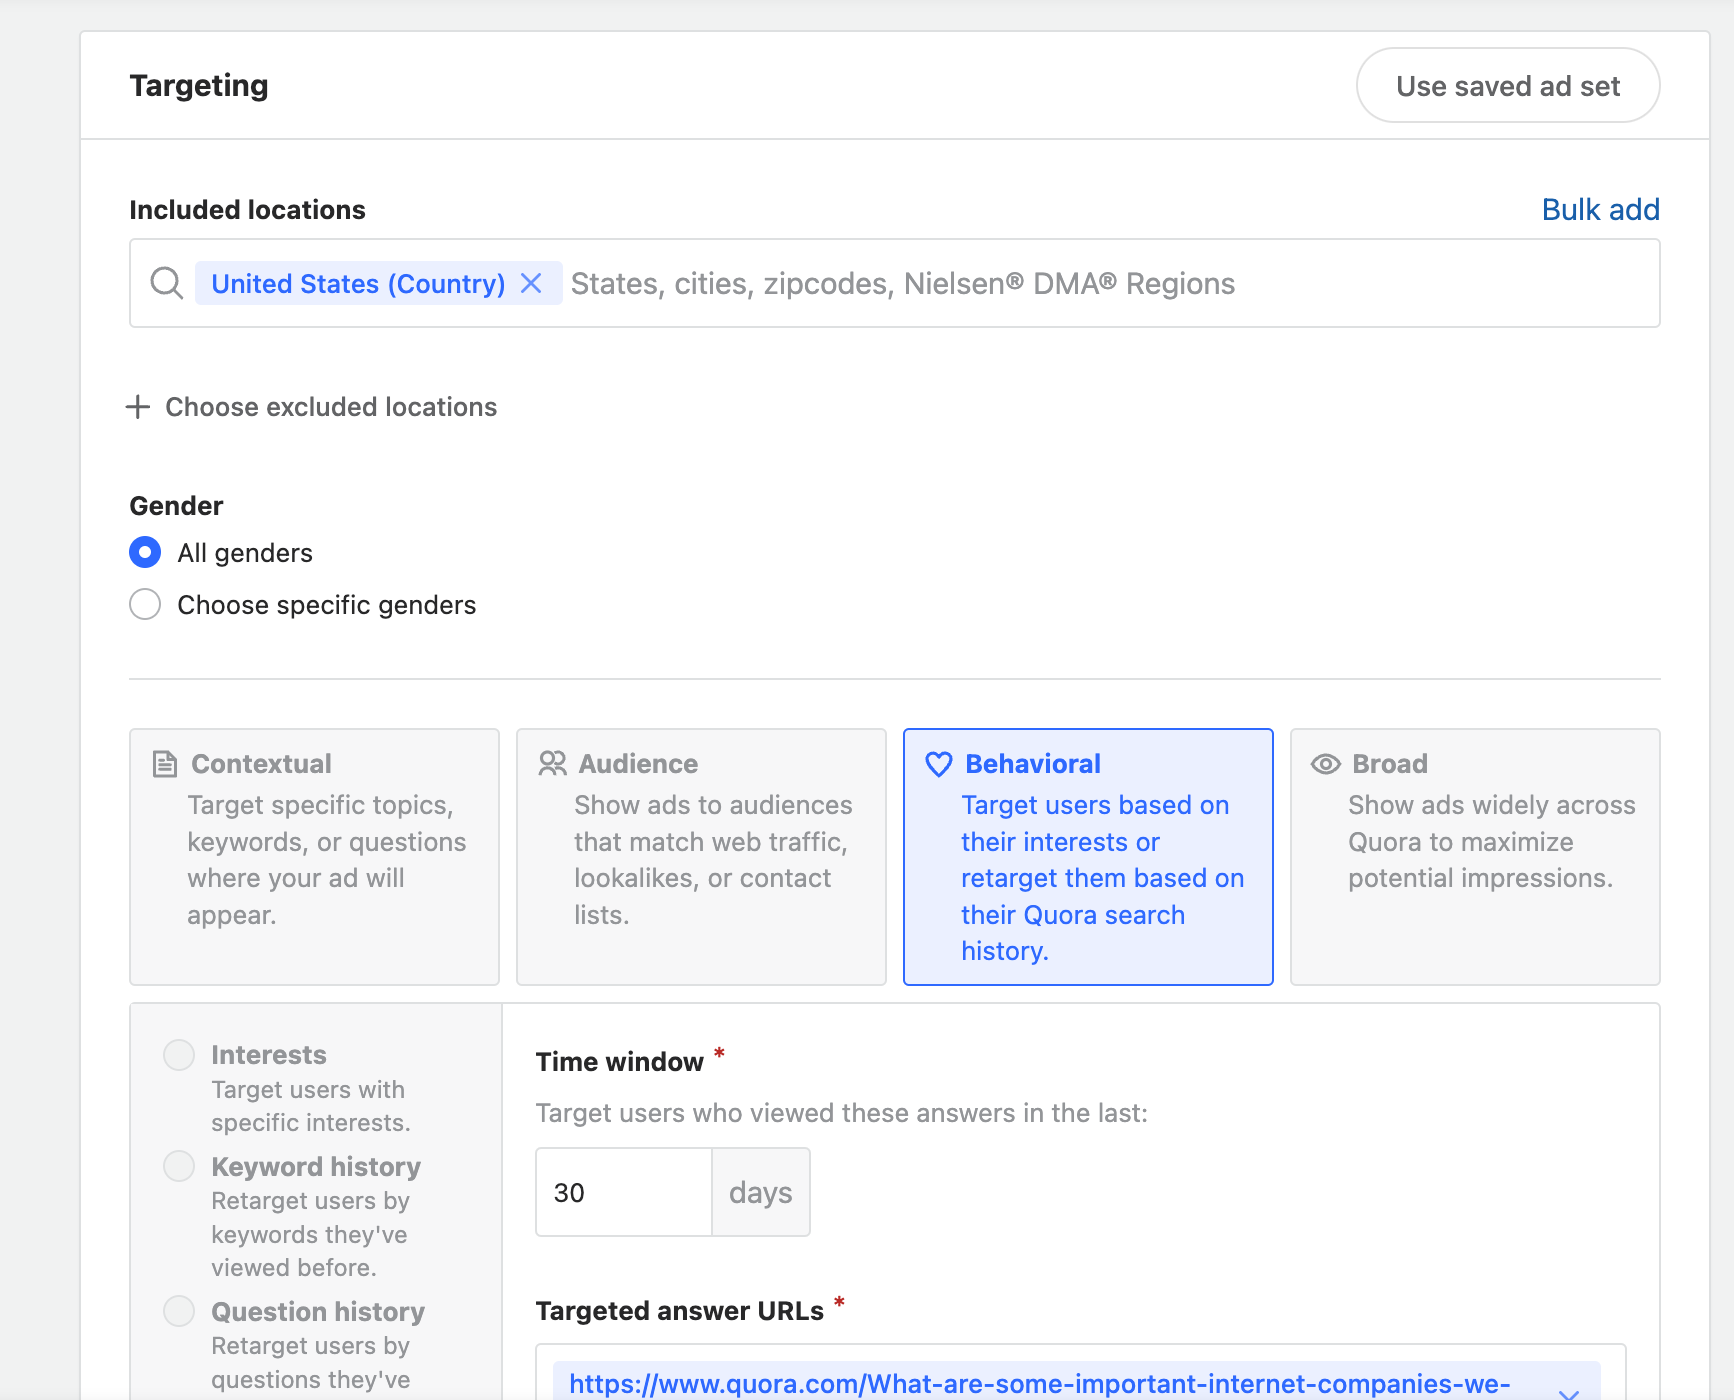Click the Broad eye icon
1734x1400 pixels.
click(1326, 764)
